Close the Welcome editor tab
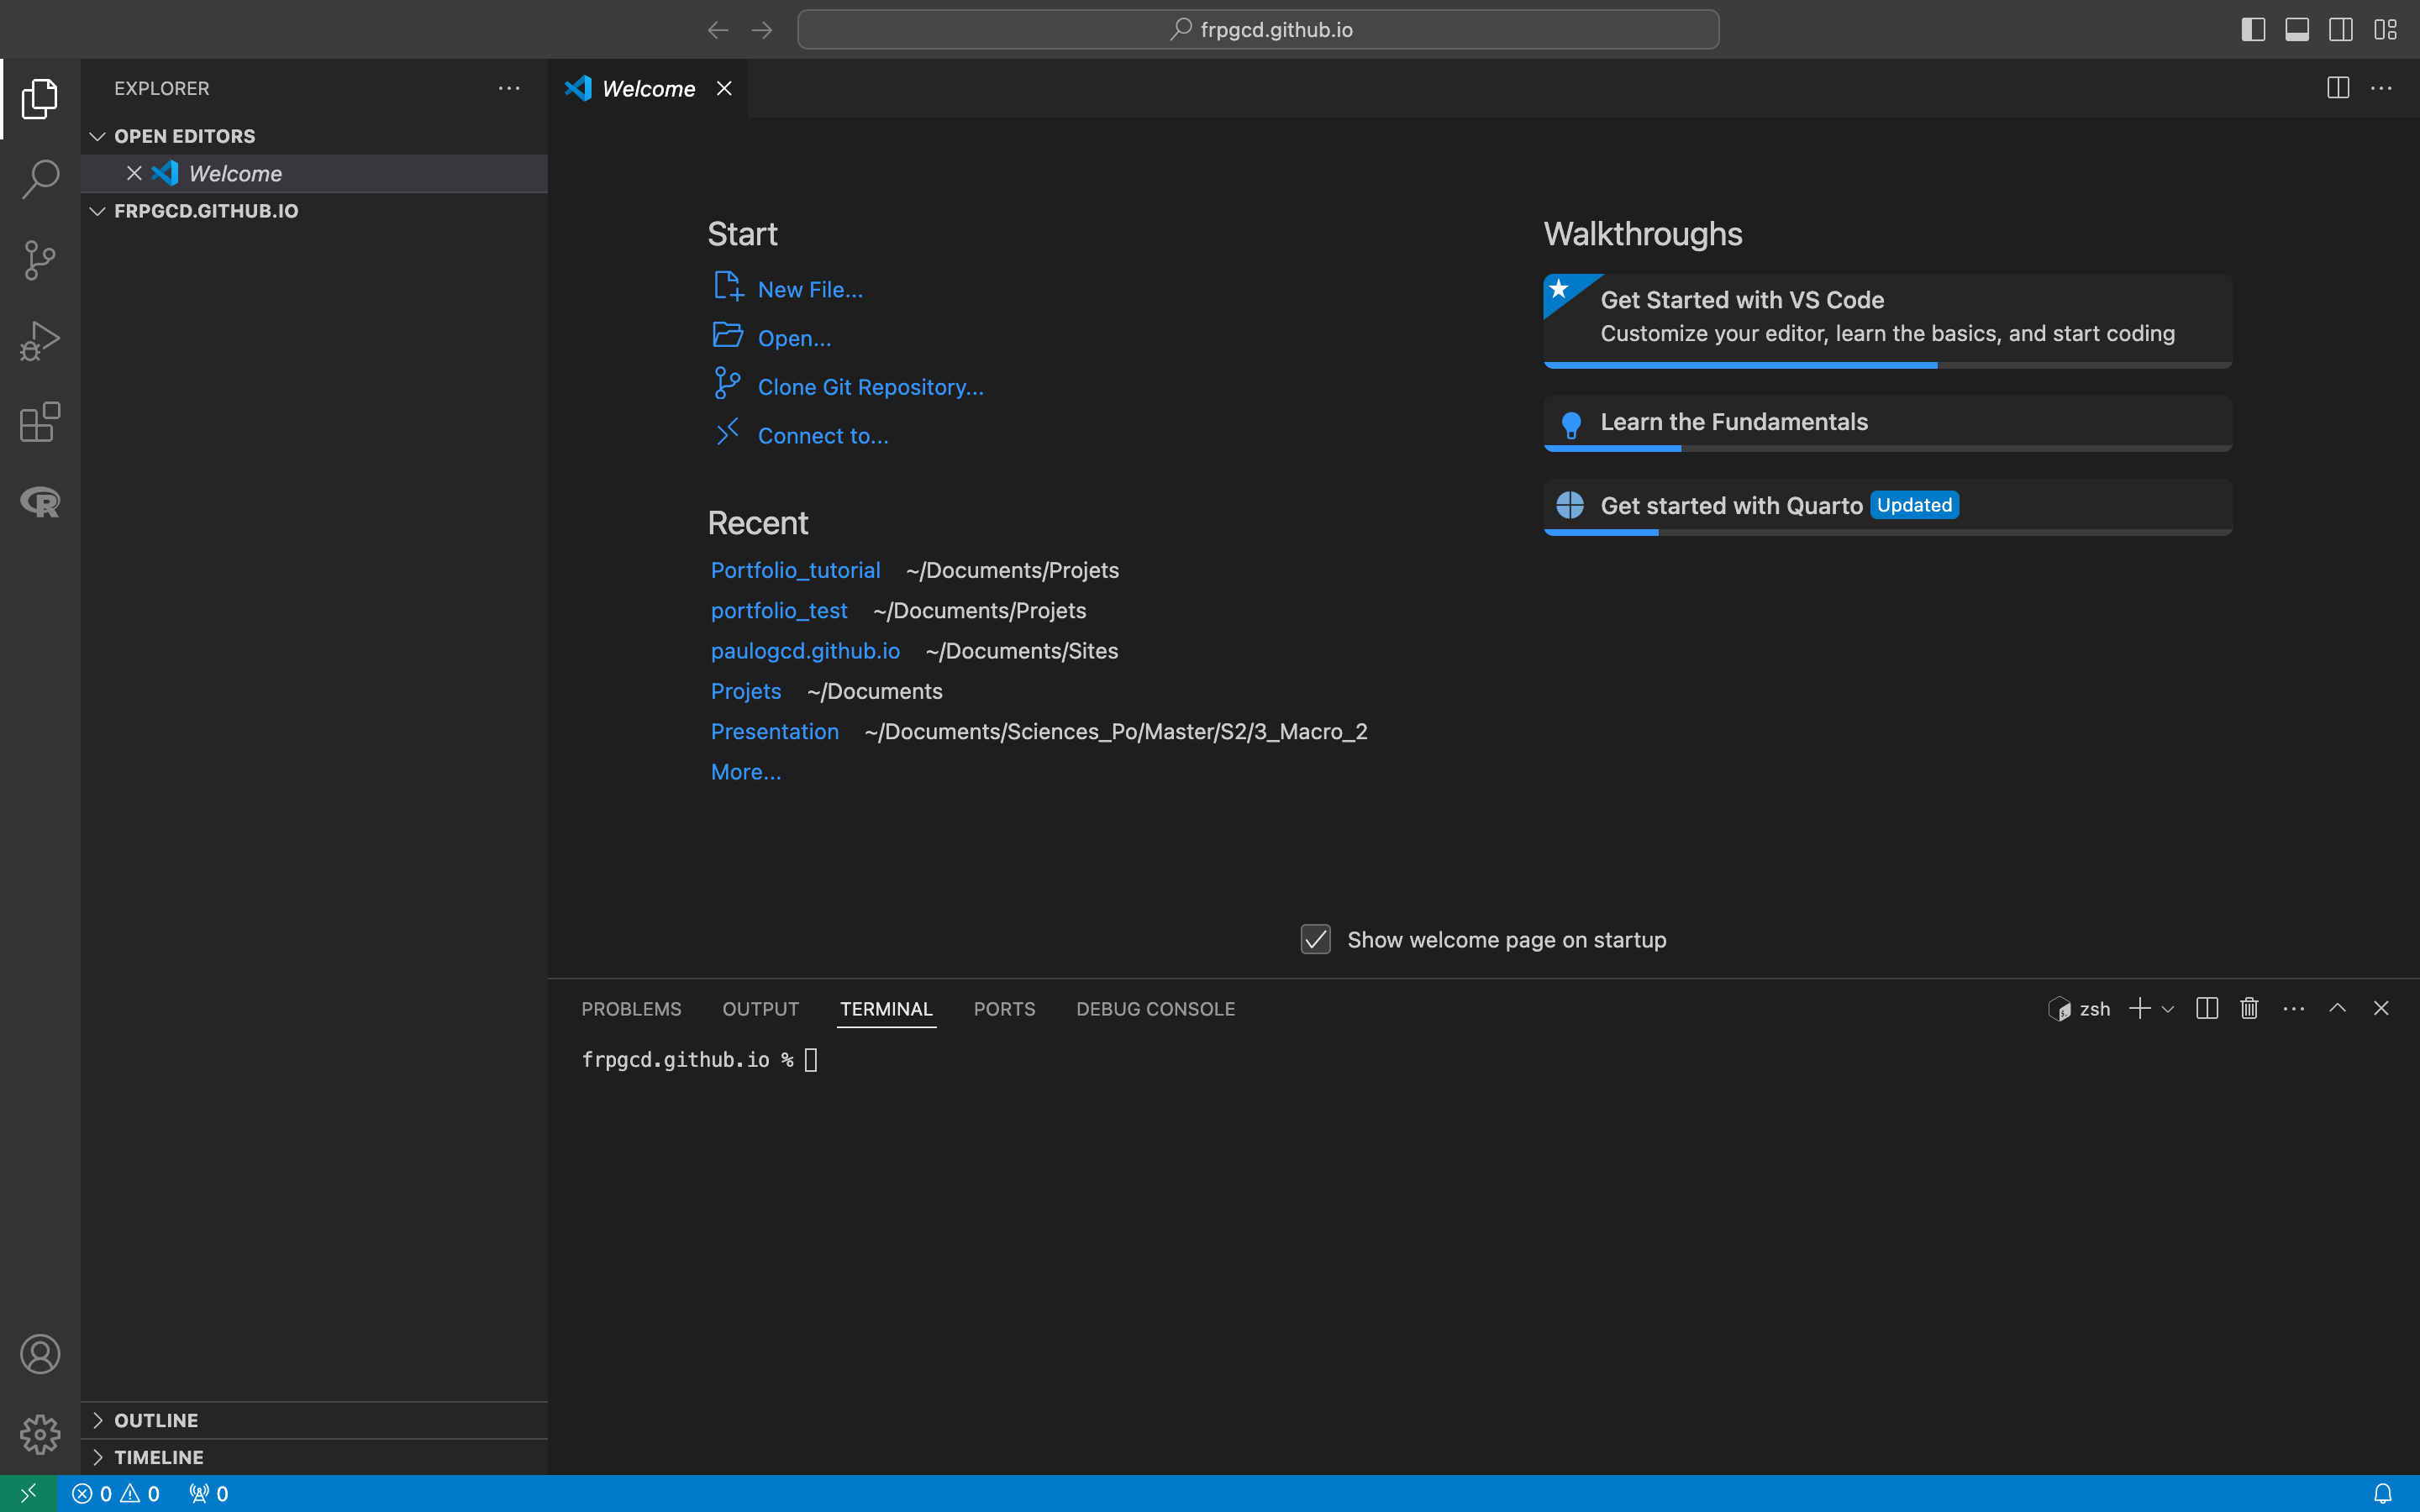The width and height of the screenshot is (2420, 1512). pos(724,88)
